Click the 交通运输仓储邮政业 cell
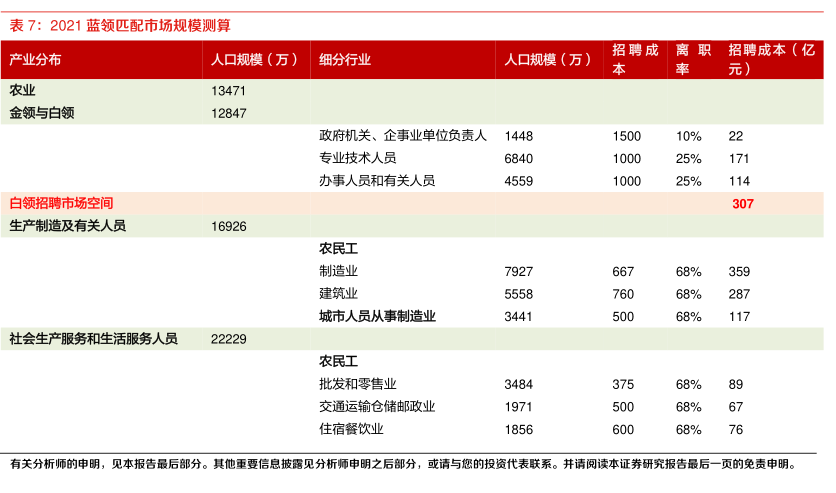The width and height of the screenshot is (836, 493). [x=377, y=407]
